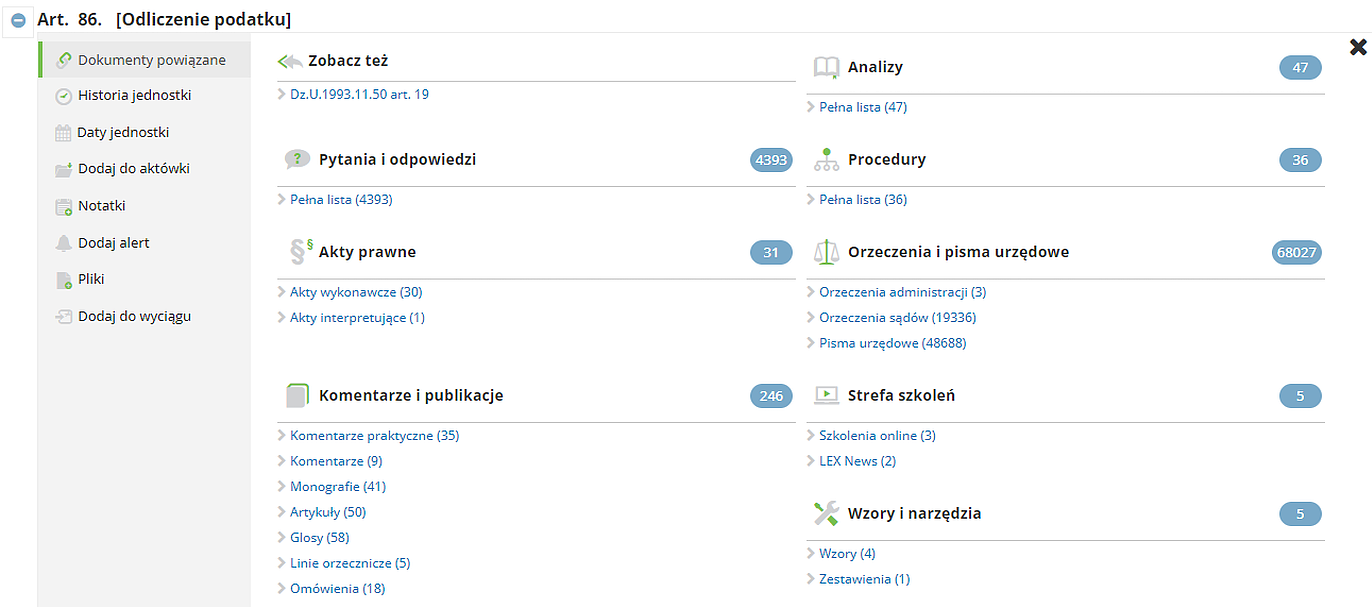Screen dimensions: 1372x607
Task: Click the folder icon for Dodaj do aktówki
Action: (63, 170)
